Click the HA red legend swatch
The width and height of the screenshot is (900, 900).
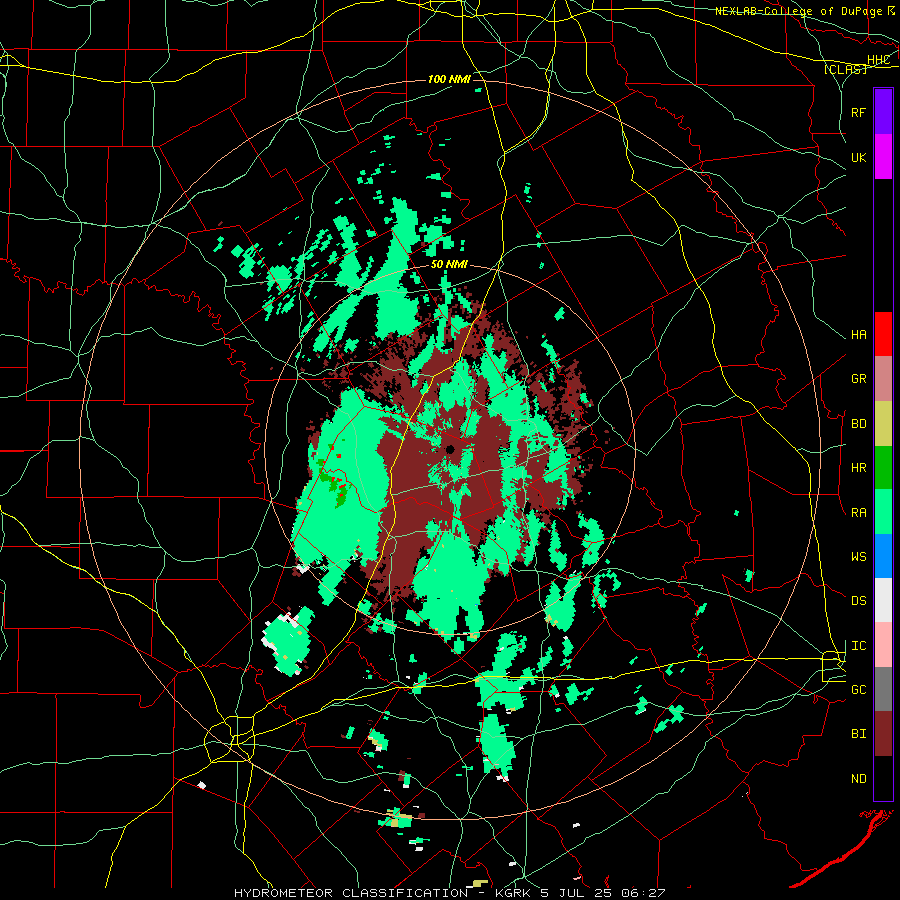point(883,334)
